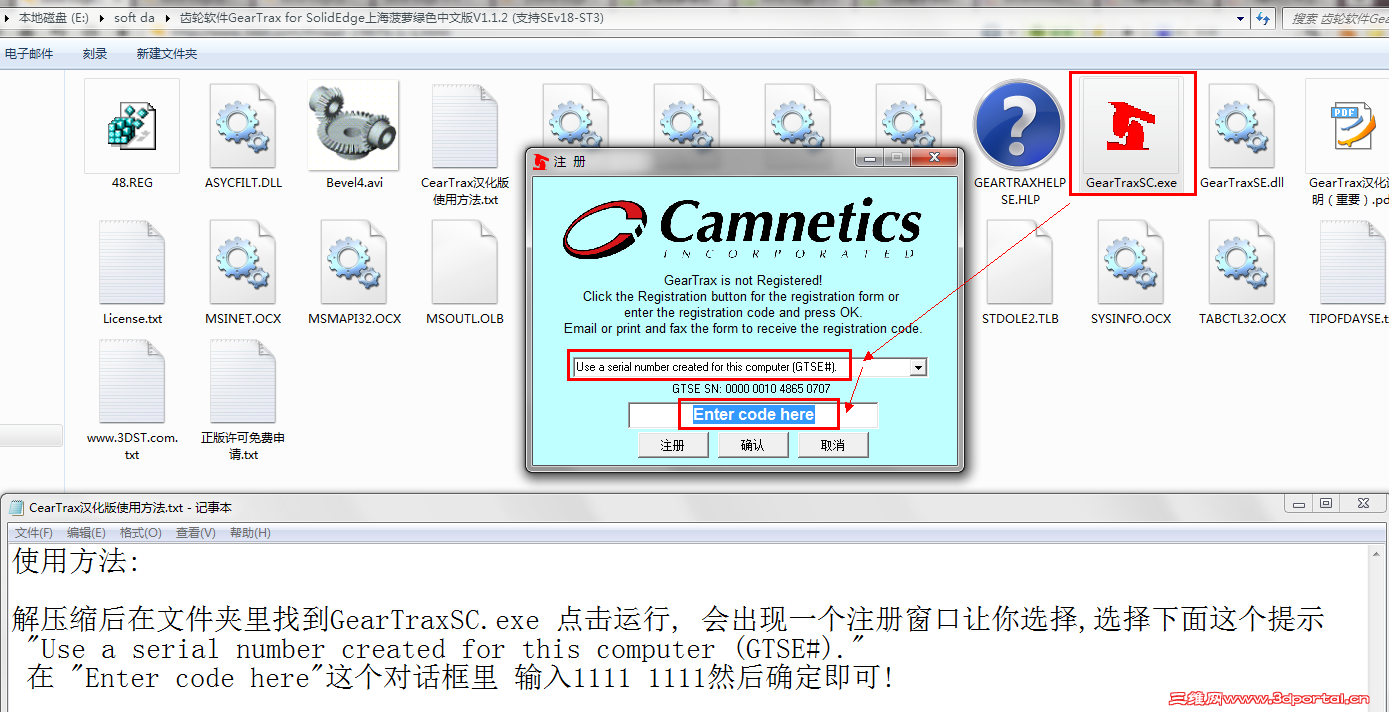This screenshot has width=1389, height=712.
Task: Click 电子邮件 in Explorer toolbar
Action: click(x=29, y=54)
